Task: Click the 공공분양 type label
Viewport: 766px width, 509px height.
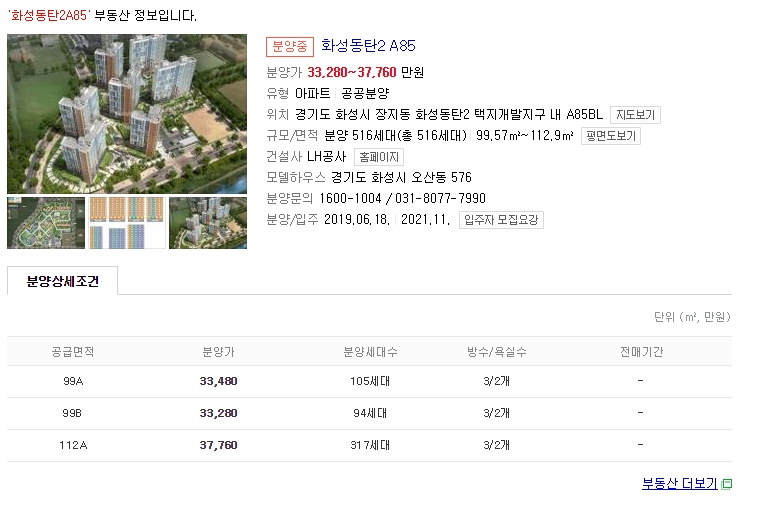Action: point(365,93)
